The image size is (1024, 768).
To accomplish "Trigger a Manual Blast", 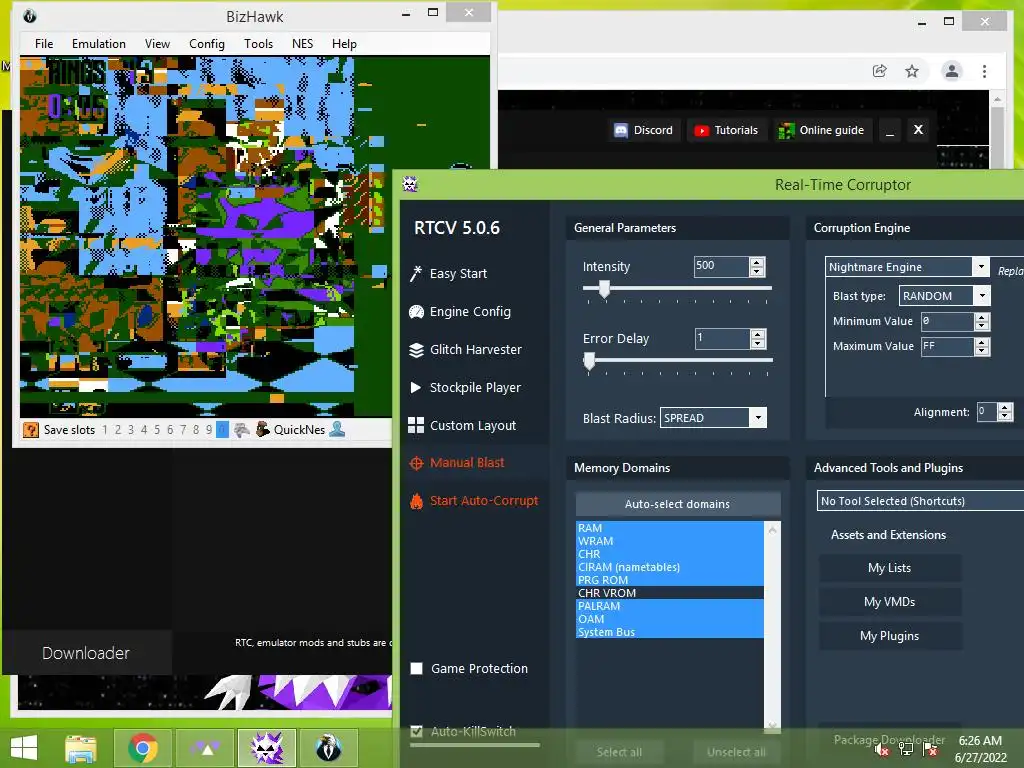I will pyautogui.click(x=457, y=463).
